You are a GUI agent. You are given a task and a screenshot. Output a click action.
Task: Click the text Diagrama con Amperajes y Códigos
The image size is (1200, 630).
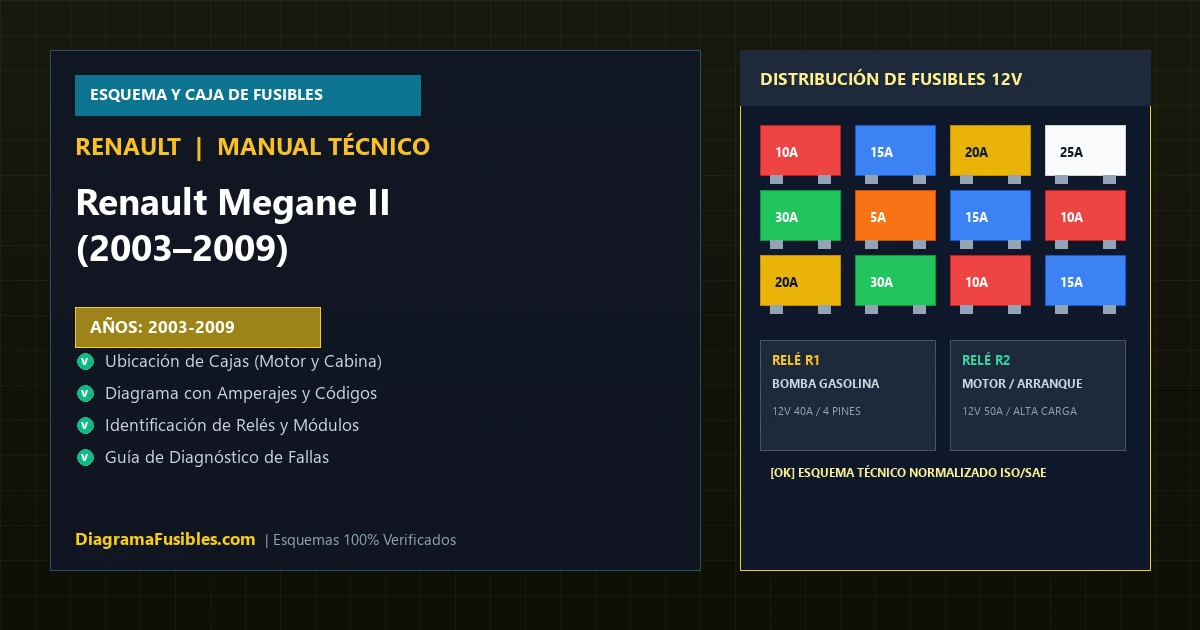241,393
